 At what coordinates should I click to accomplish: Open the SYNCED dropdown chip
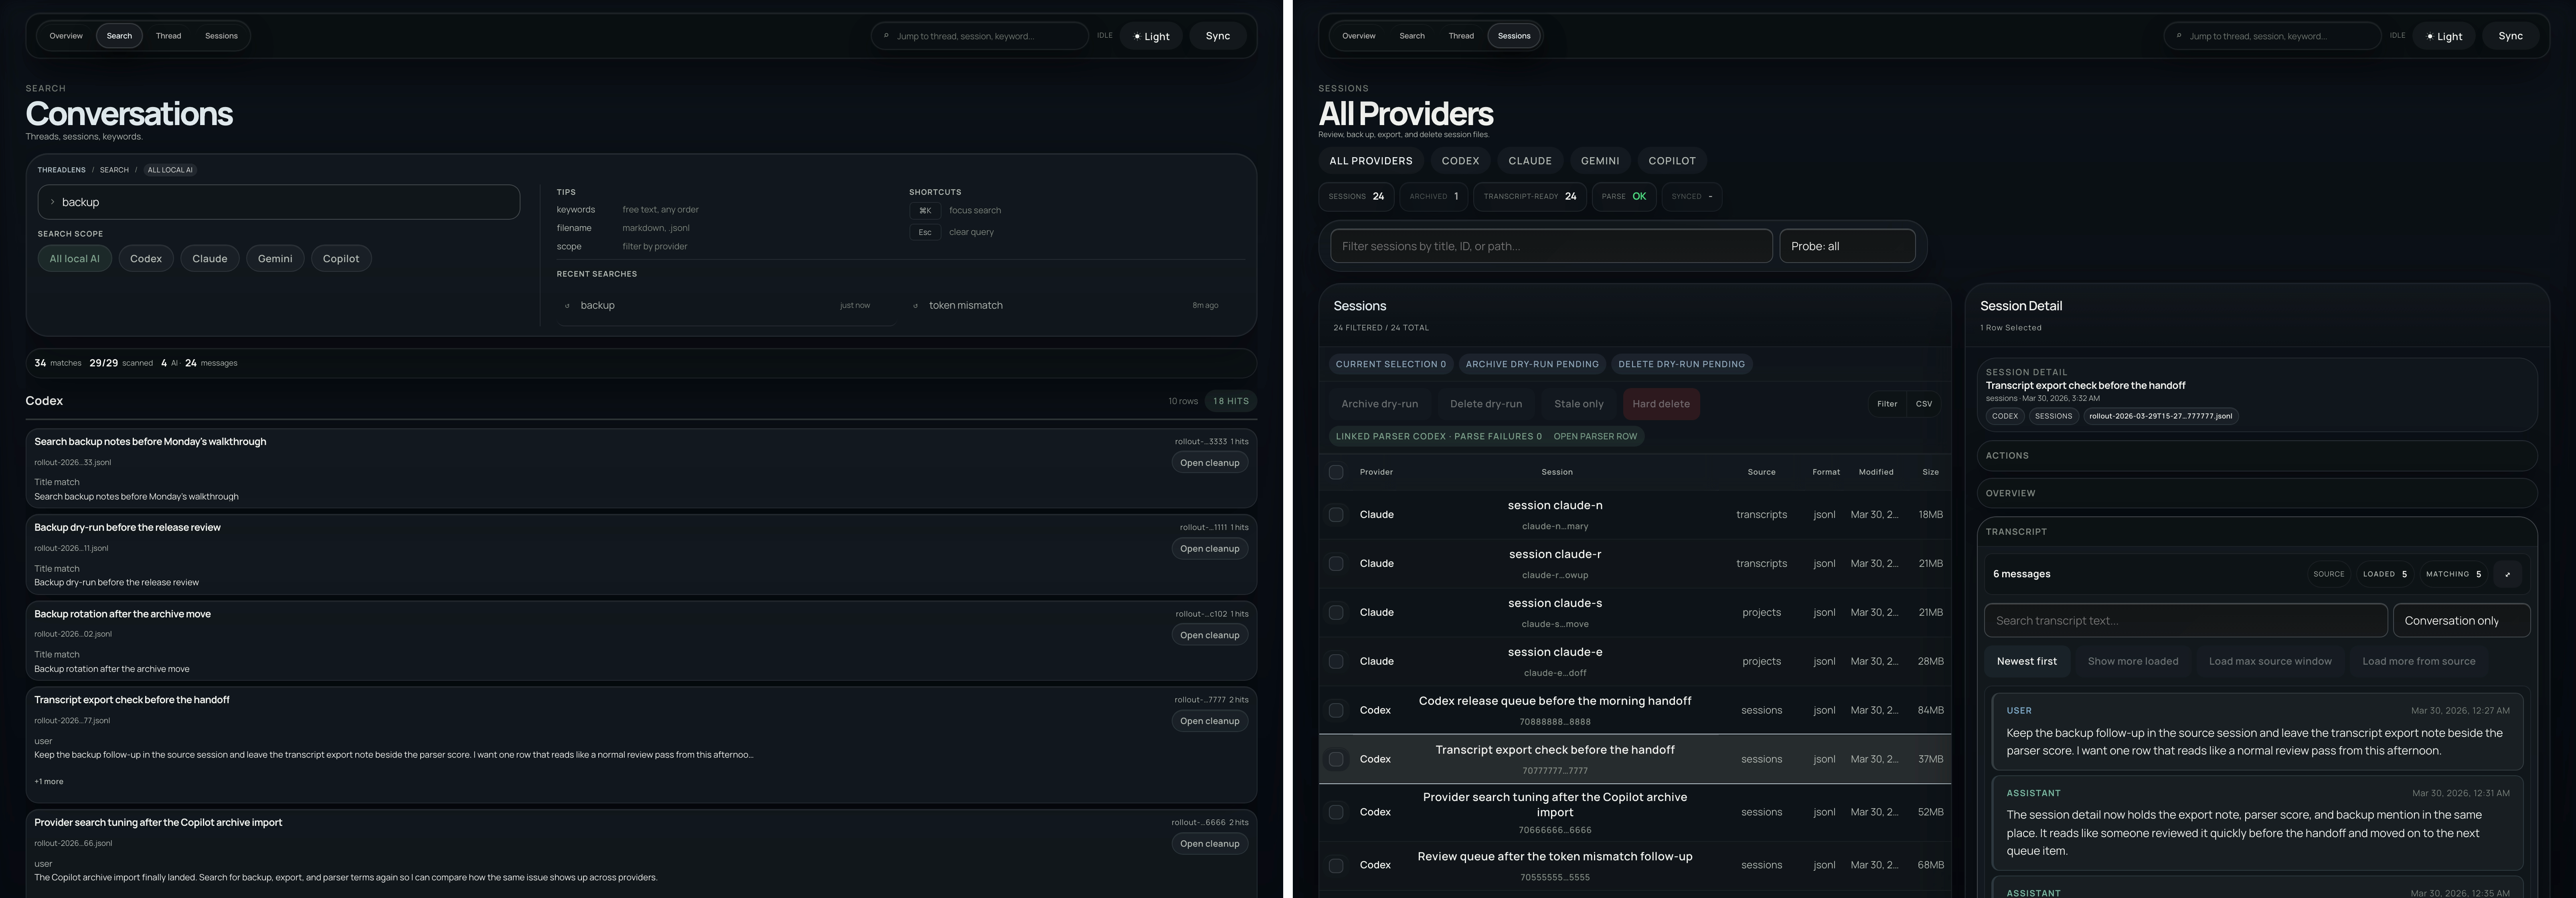tap(1691, 196)
